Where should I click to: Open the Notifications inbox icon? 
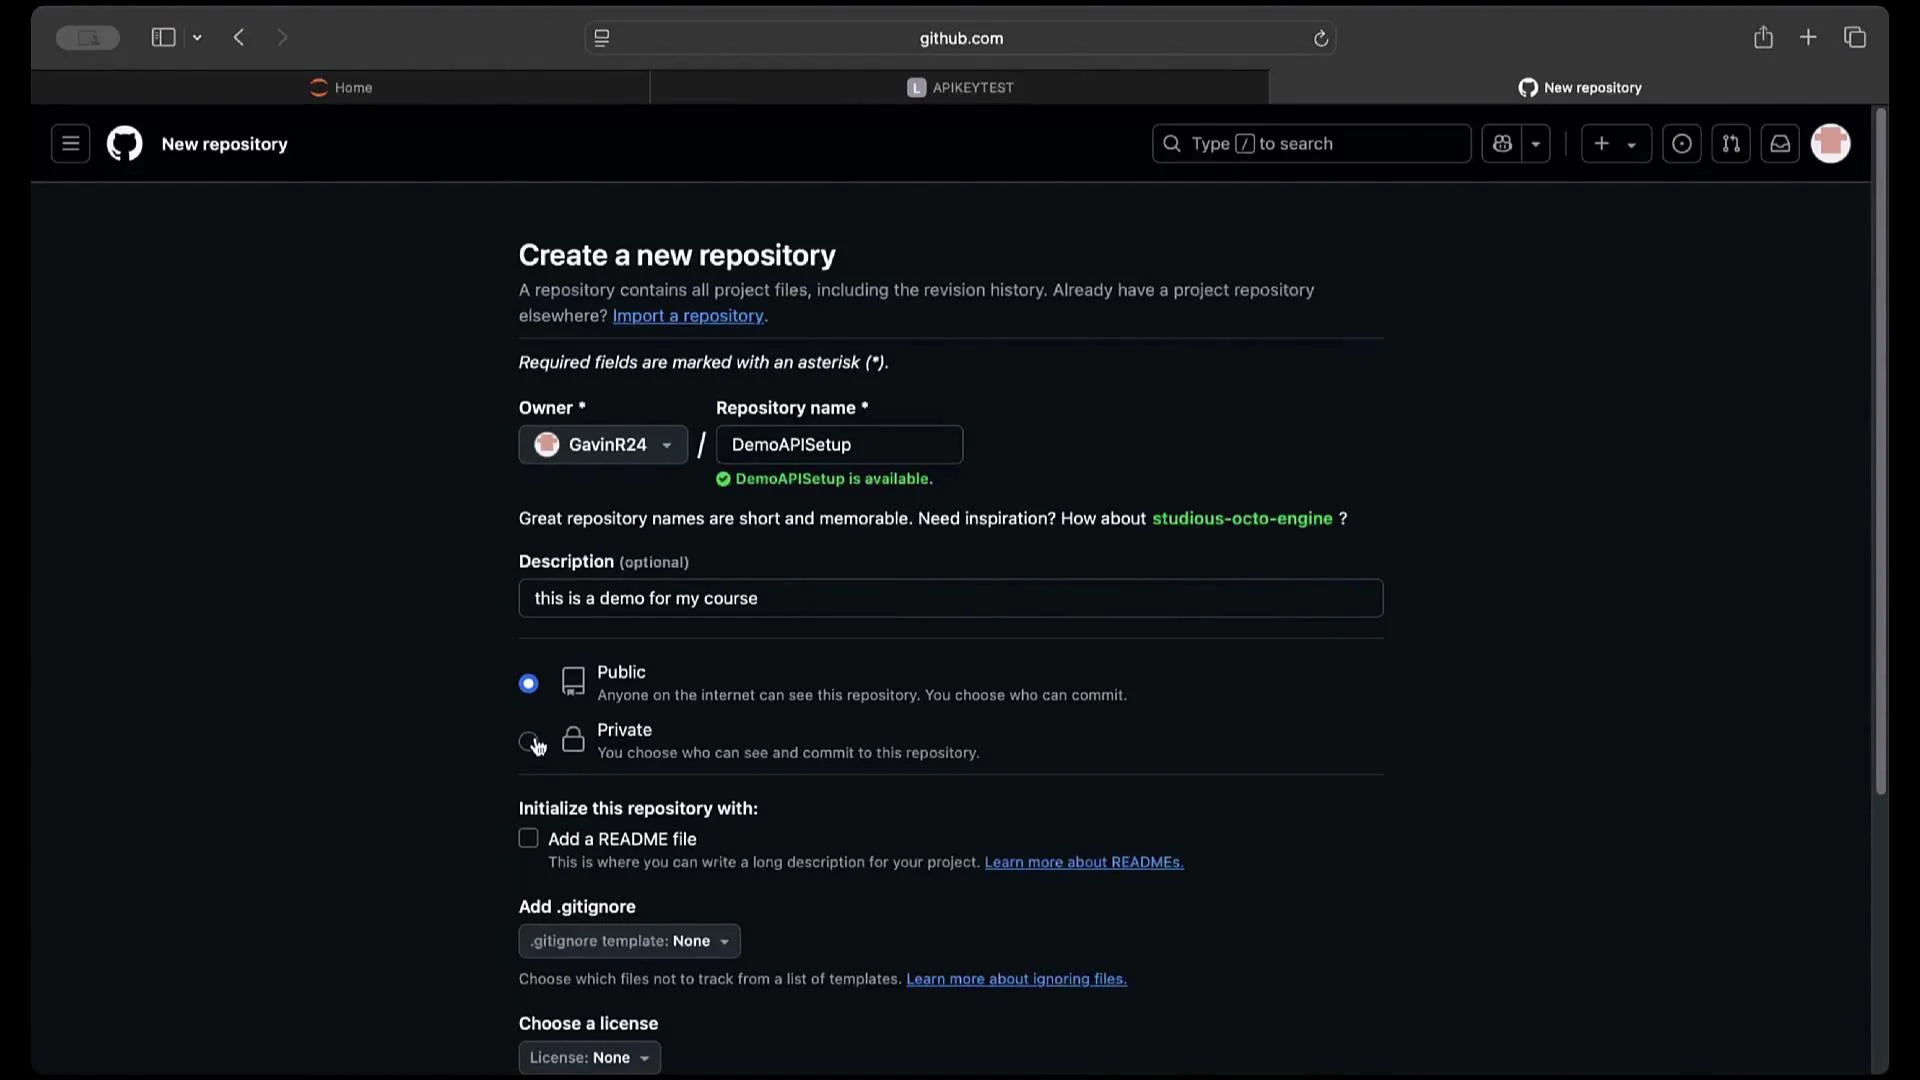pos(1780,143)
